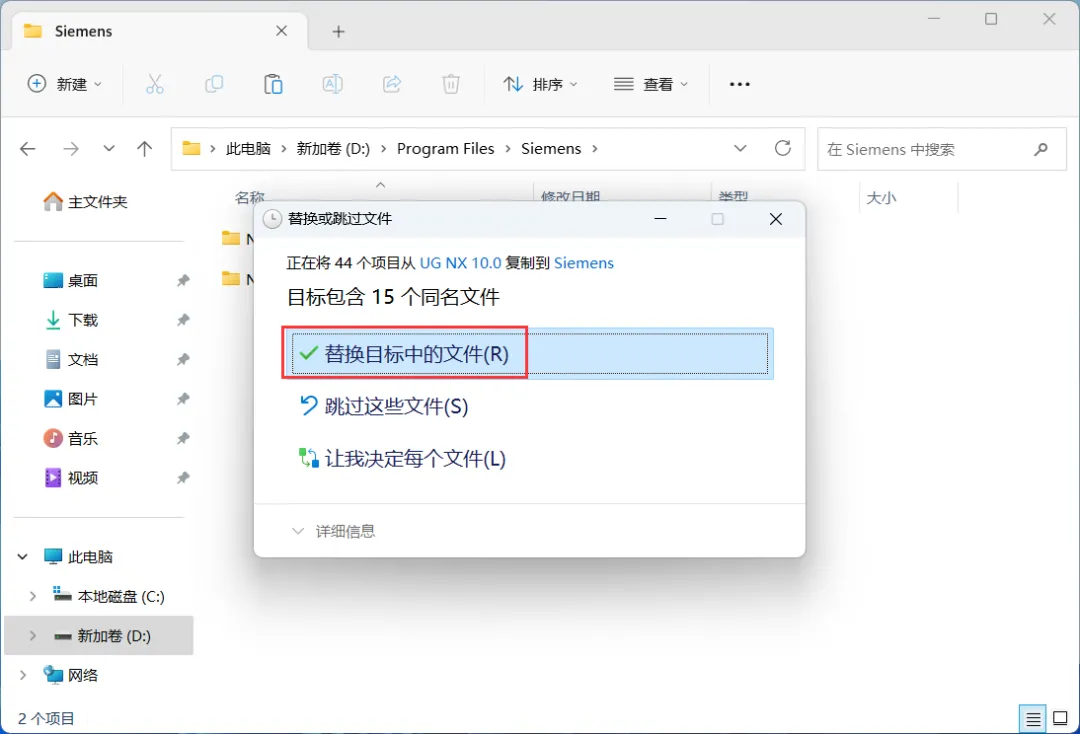Unpin 下载 using its pin icon
The width and height of the screenshot is (1080, 734).
point(183,320)
